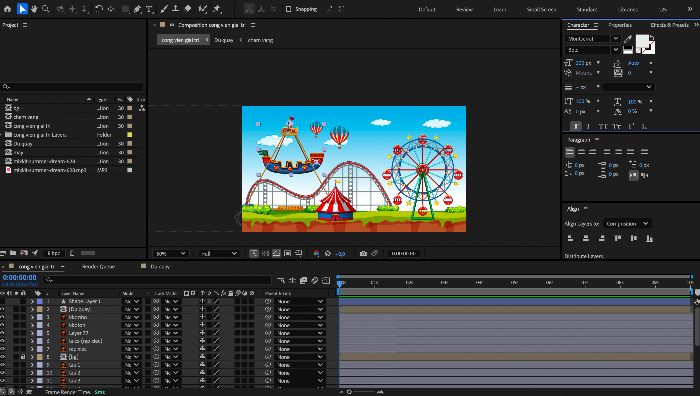Open the Home screen icon

tap(8, 8)
